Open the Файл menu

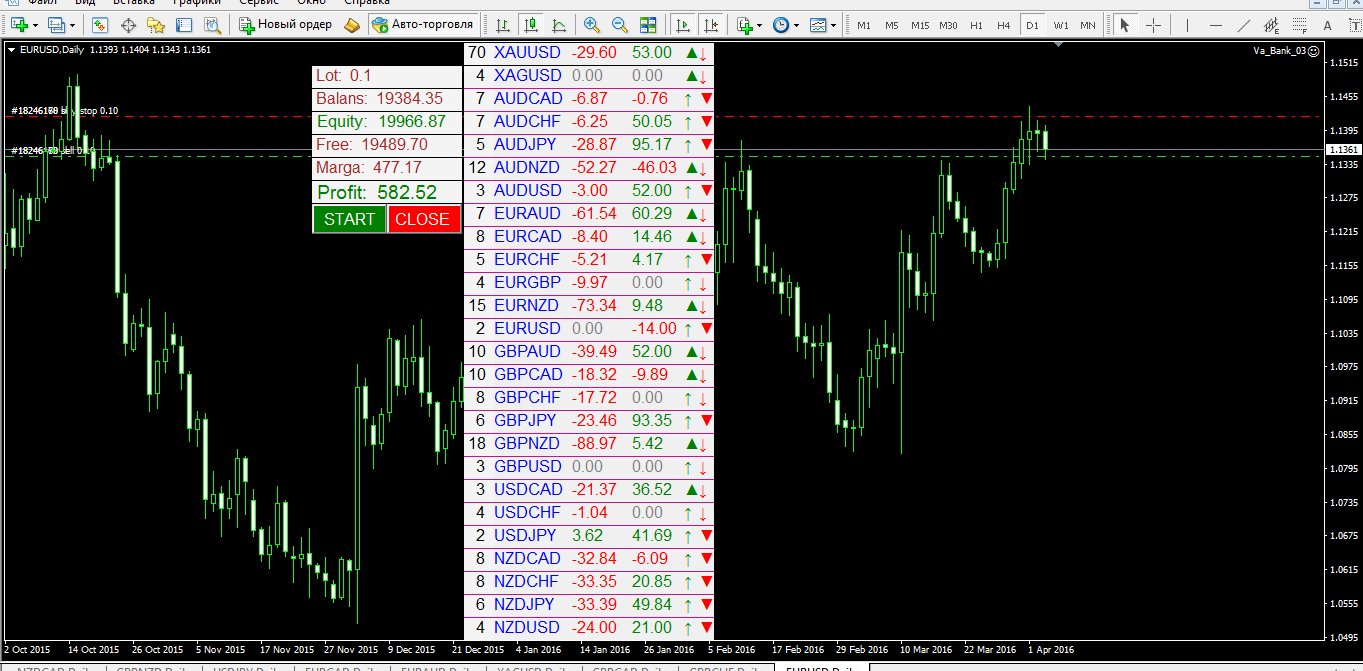tap(43, 3)
